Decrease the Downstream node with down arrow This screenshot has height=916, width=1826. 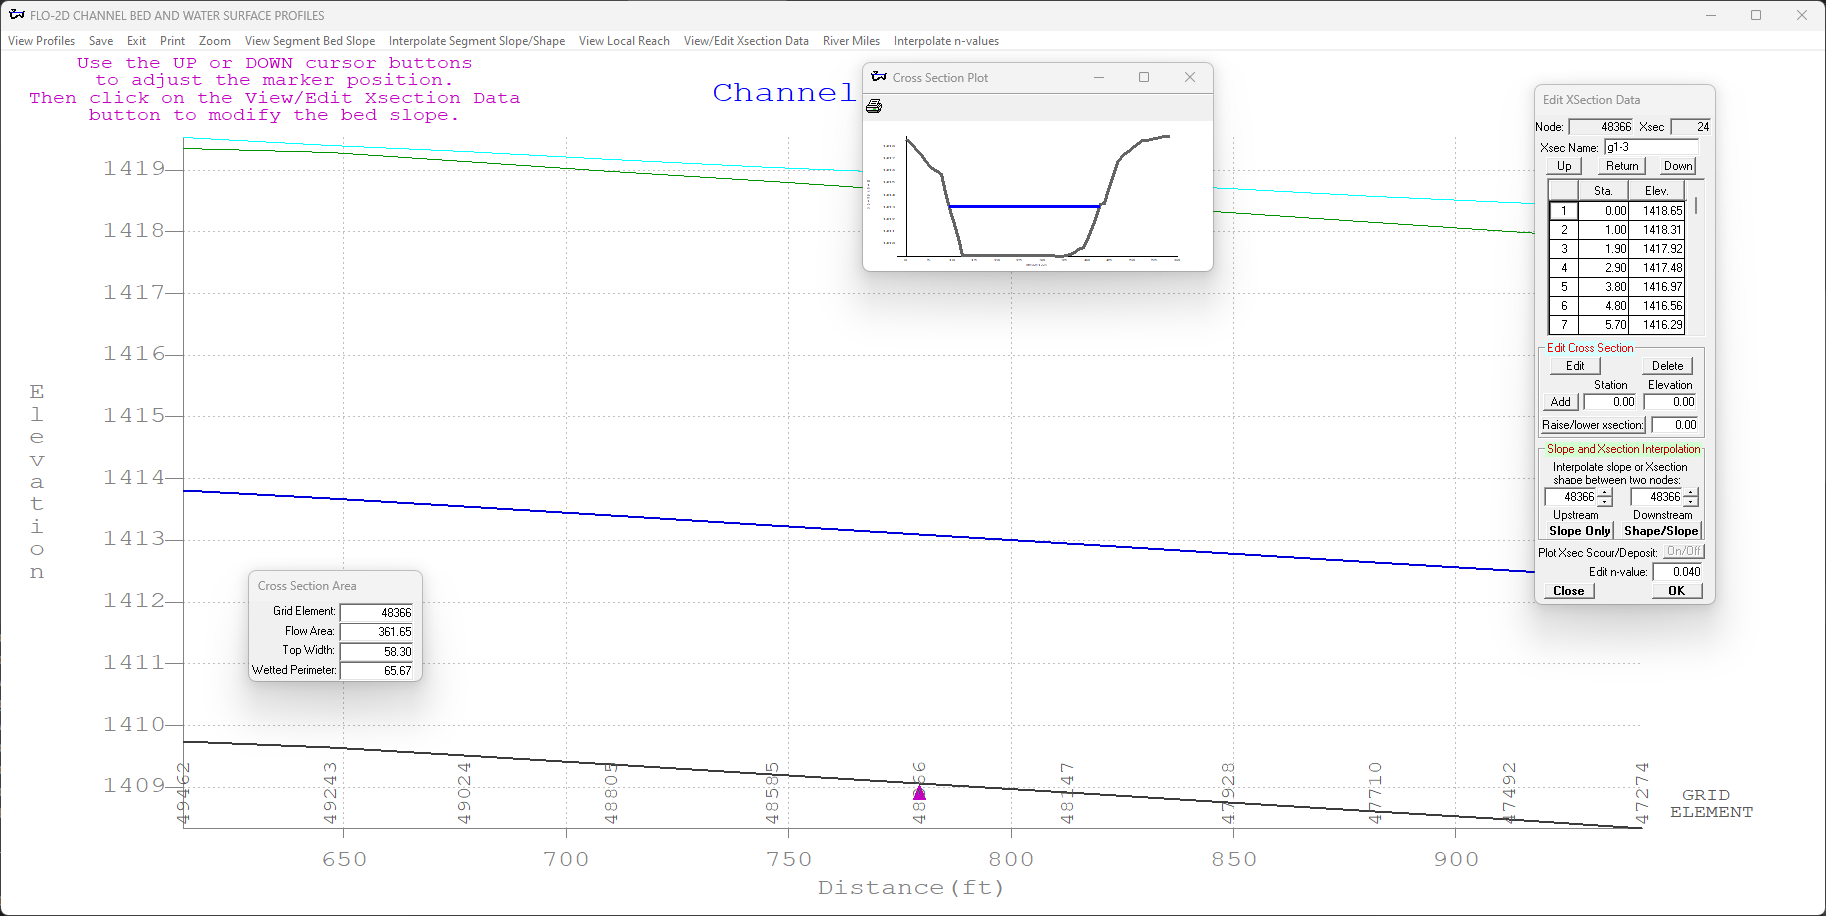[x=1691, y=502]
